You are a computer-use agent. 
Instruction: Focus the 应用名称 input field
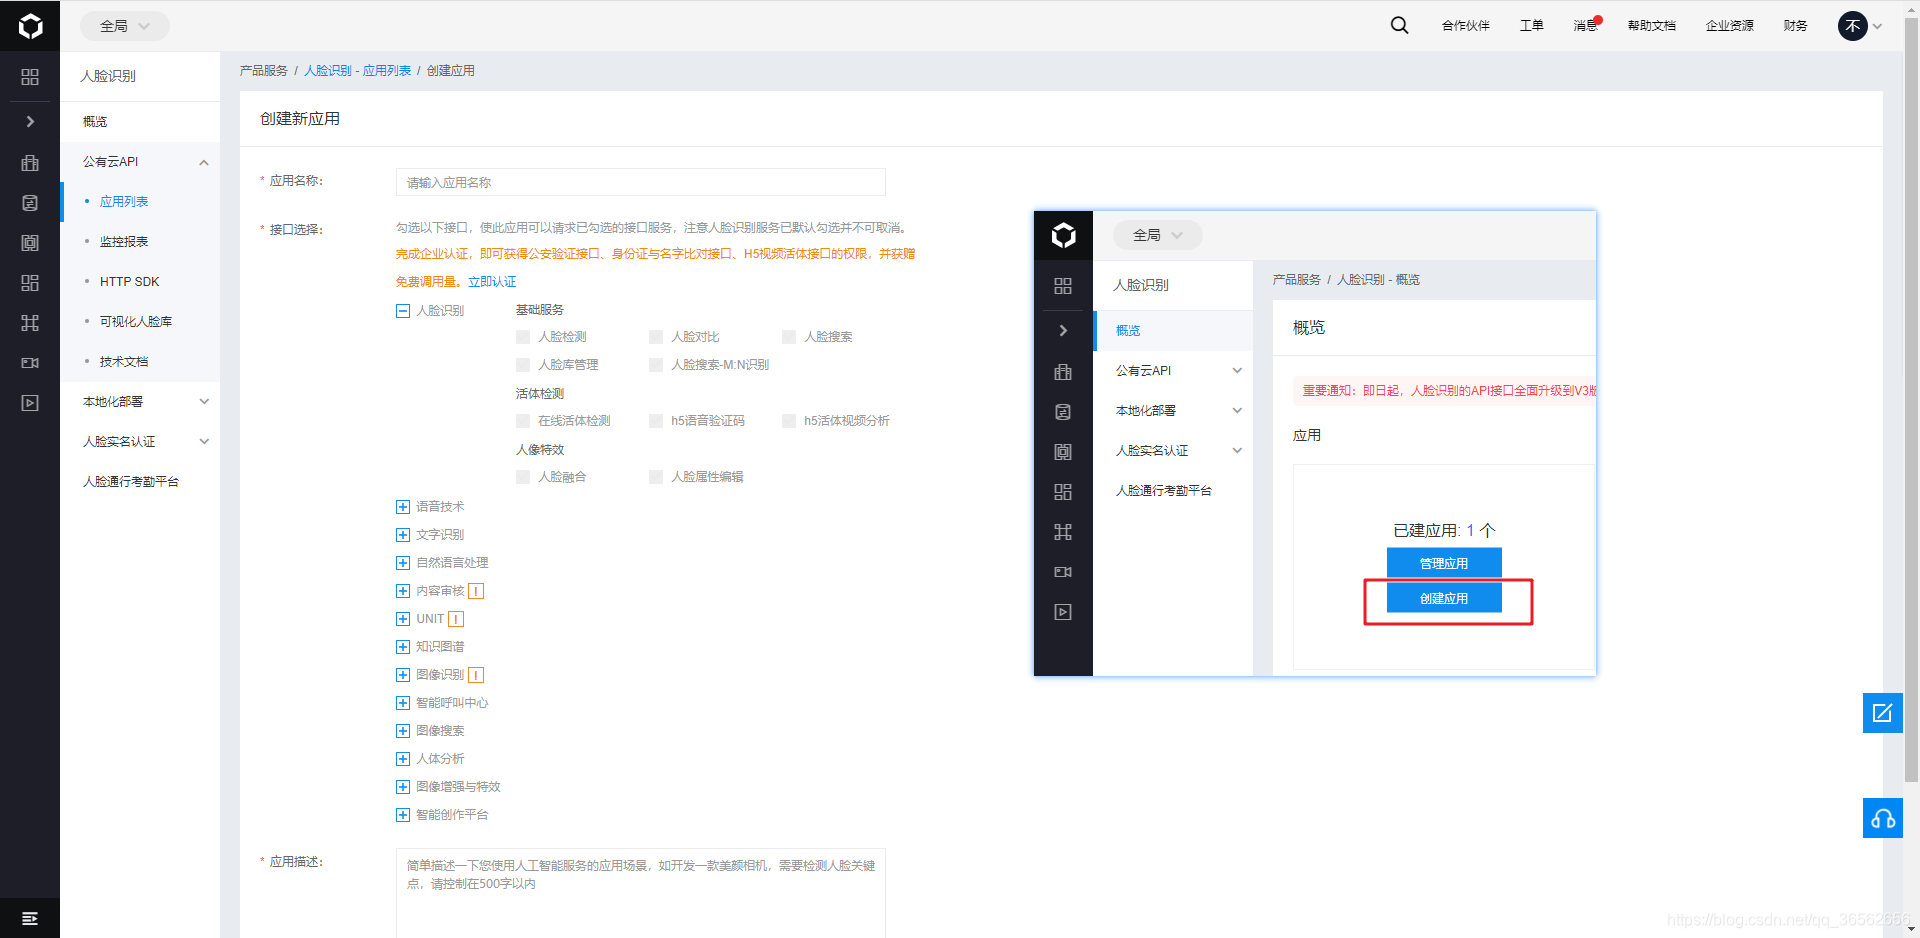pos(641,182)
